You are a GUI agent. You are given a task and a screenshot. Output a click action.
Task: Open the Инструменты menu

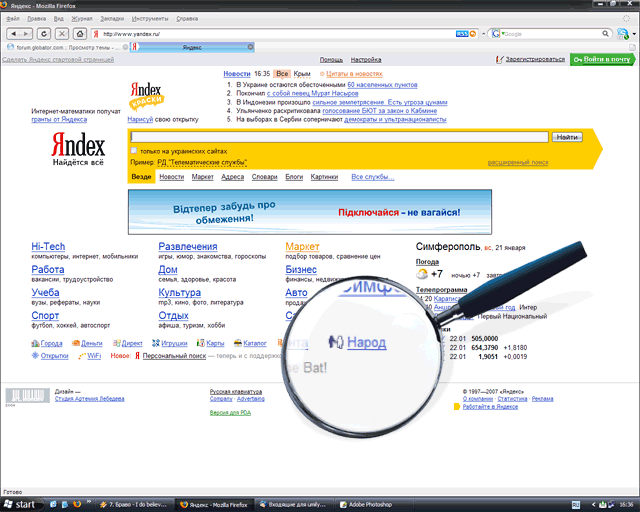click(x=150, y=19)
